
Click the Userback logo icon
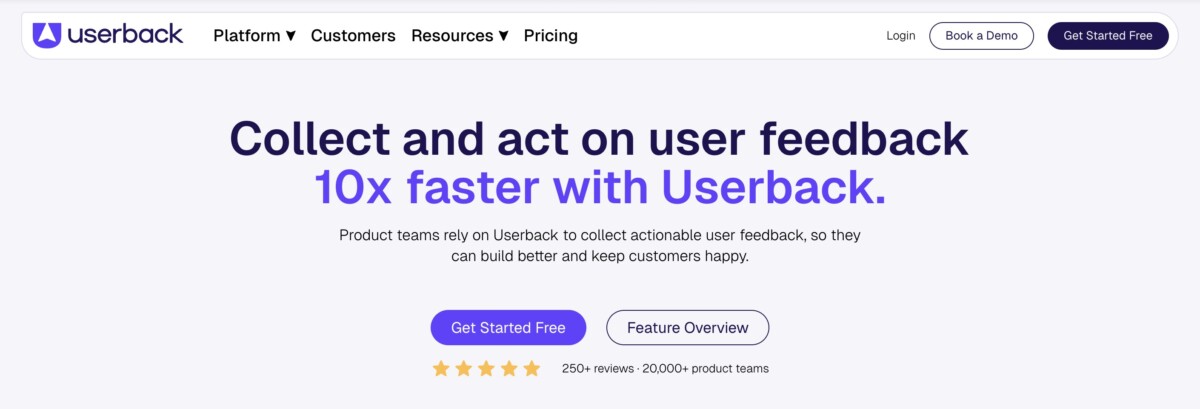(x=47, y=35)
